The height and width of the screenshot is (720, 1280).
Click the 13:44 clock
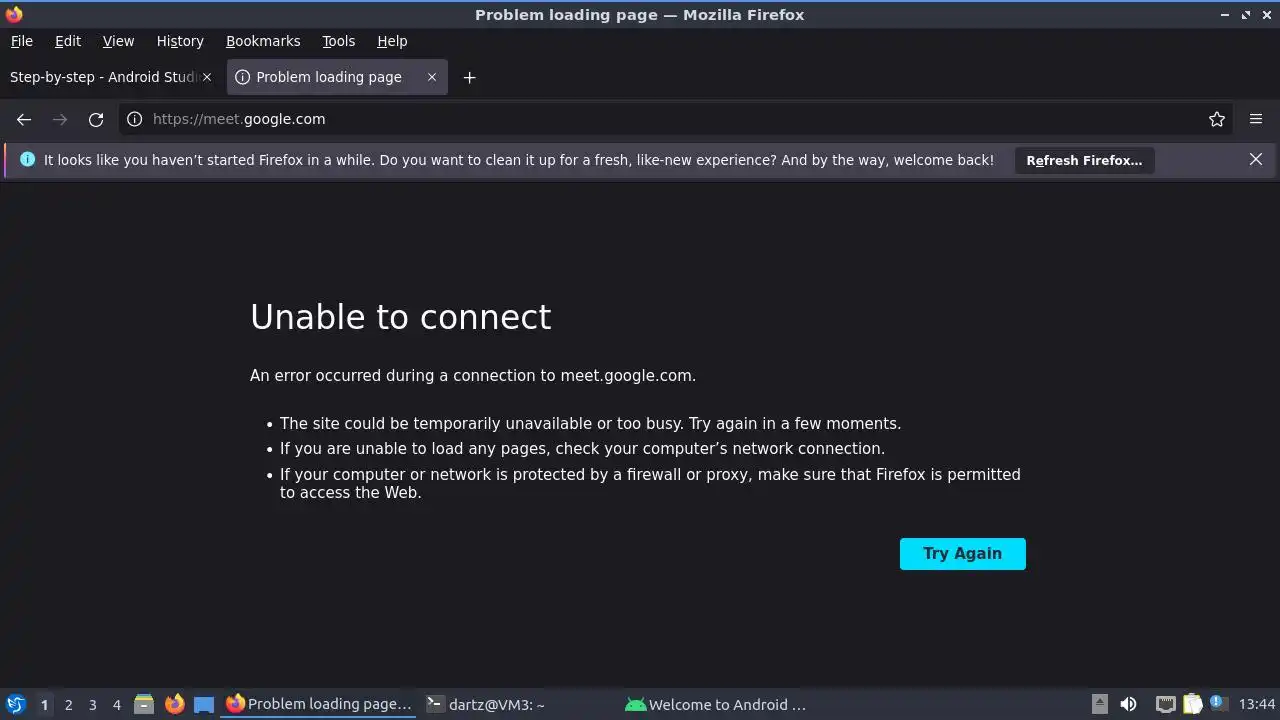tap(1257, 704)
